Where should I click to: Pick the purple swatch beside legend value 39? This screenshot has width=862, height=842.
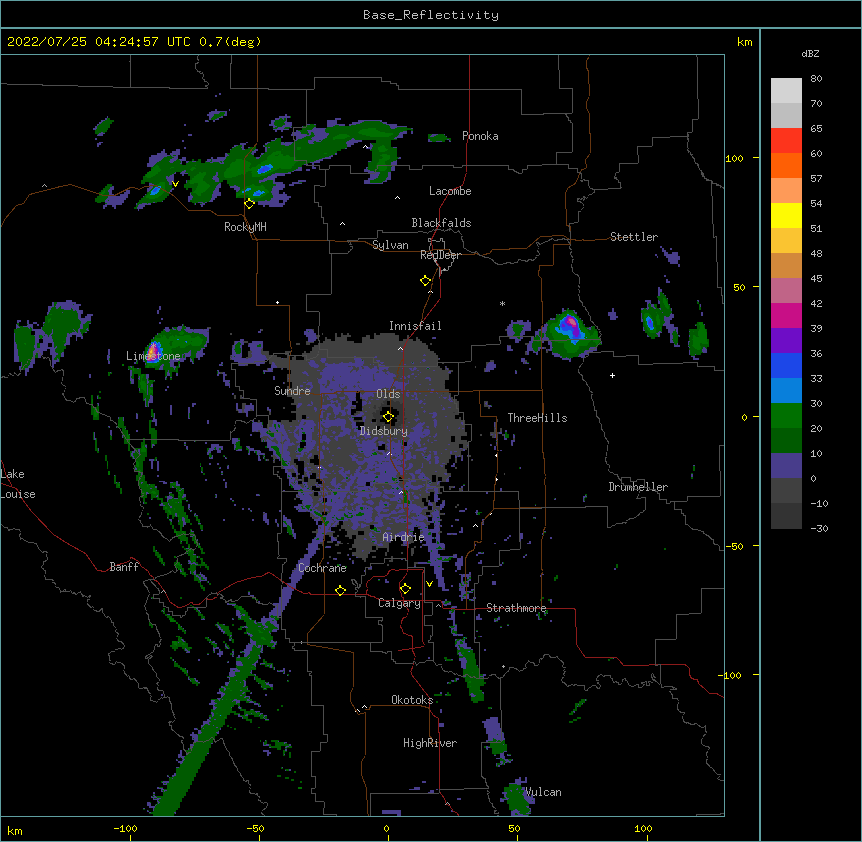tap(786, 340)
